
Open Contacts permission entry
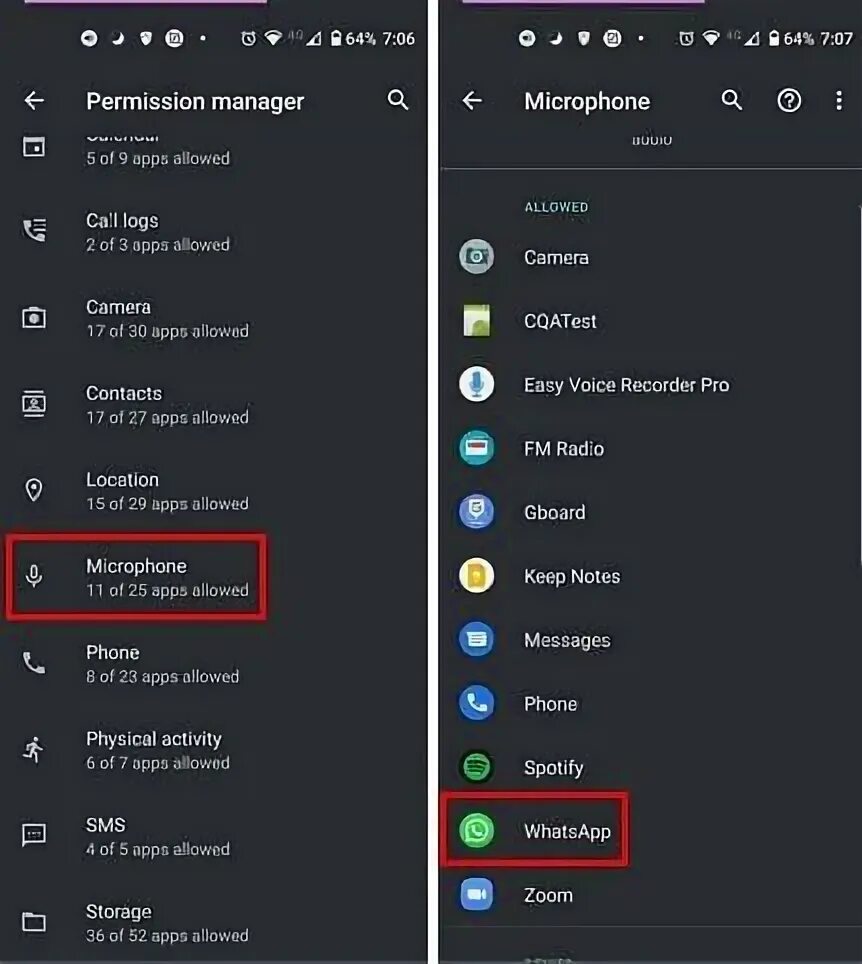pyautogui.click(x=214, y=405)
